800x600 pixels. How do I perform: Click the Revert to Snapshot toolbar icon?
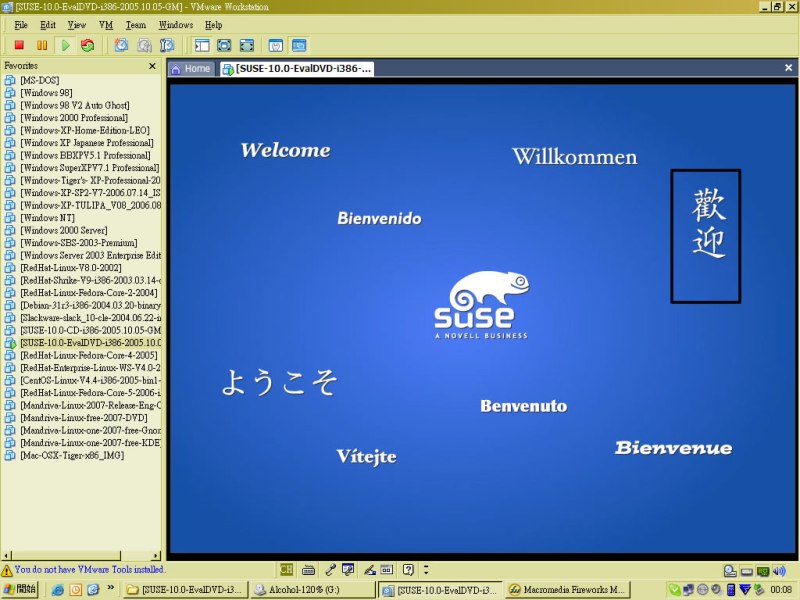pos(144,45)
